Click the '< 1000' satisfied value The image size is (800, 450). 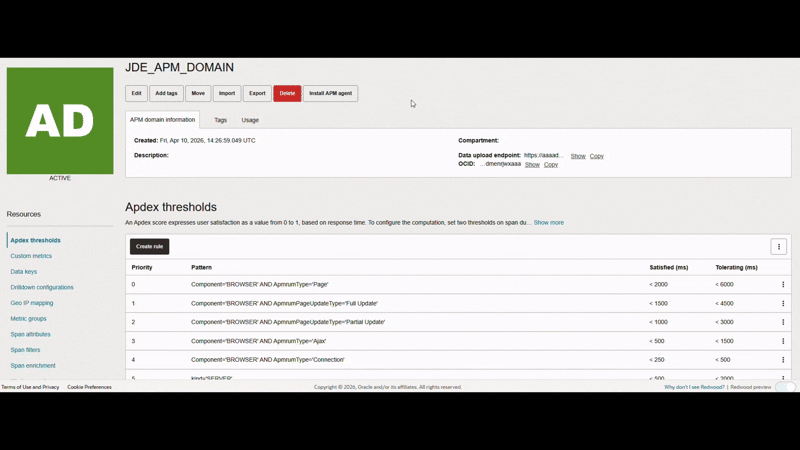tap(658, 322)
